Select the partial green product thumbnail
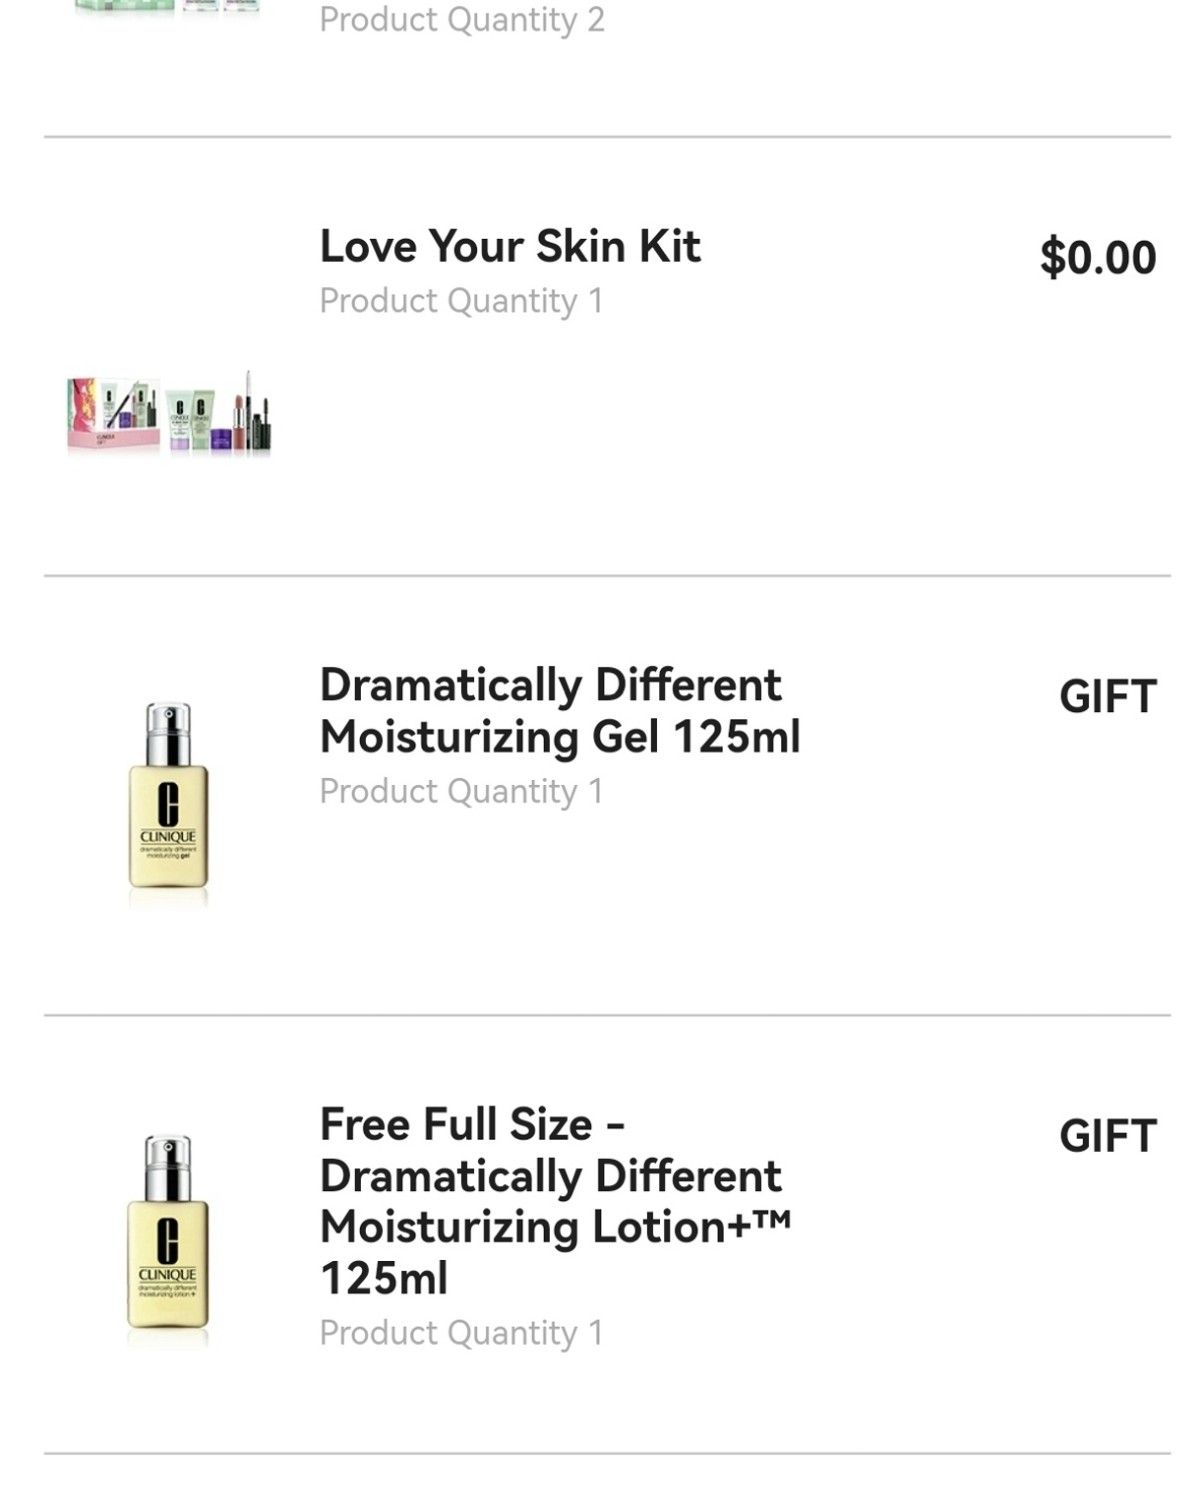Screen dimensions: 1200x1501 (x=168, y=8)
